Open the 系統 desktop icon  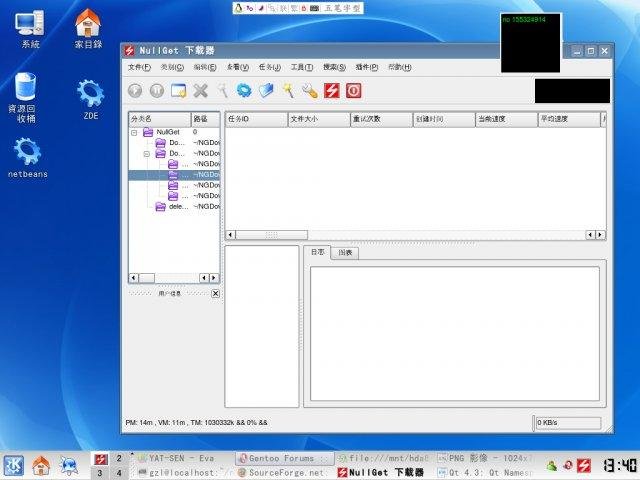pyautogui.click(x=30, y=29)
